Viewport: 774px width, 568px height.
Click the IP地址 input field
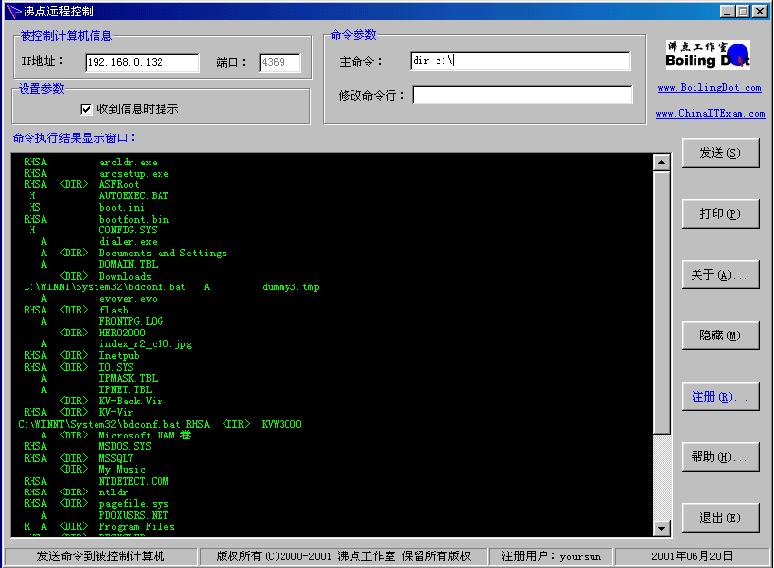[141, 63]
